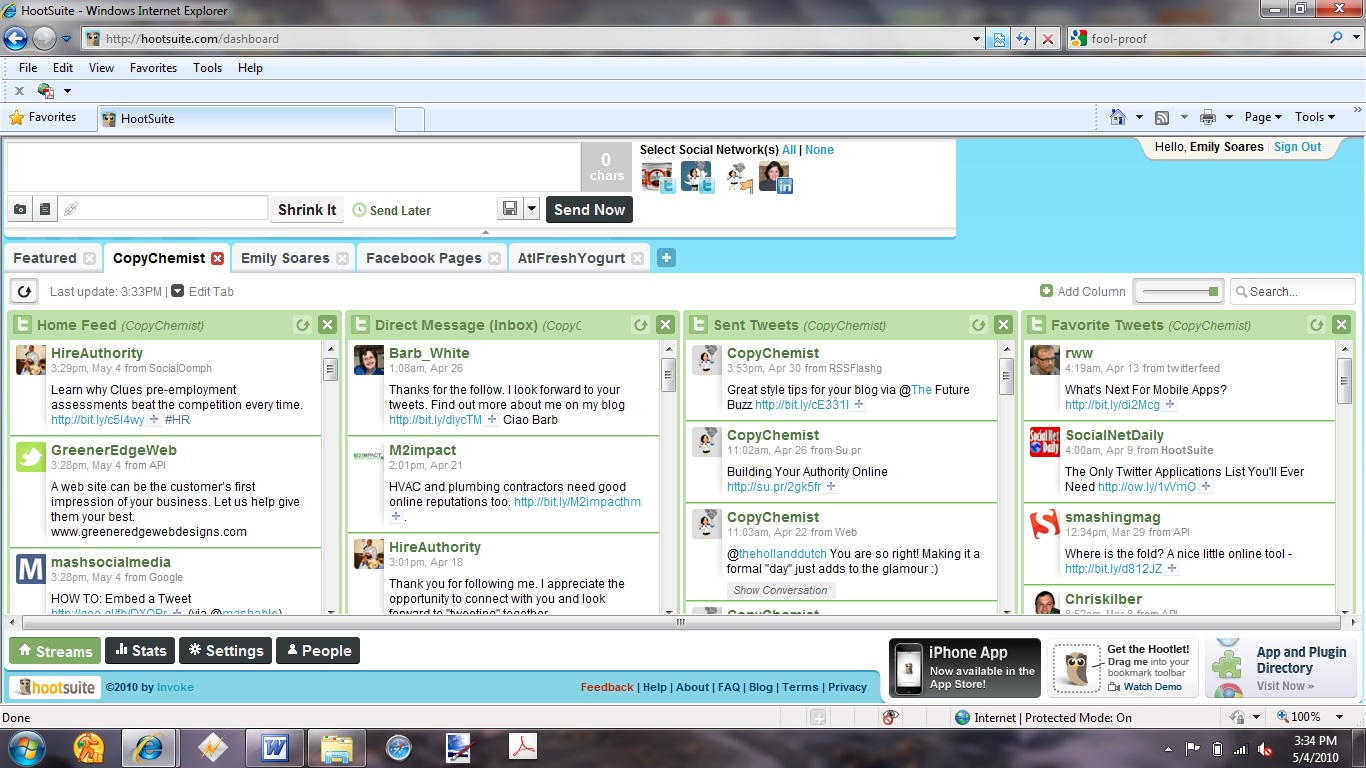Select None for social networks

tap(819, 150)
